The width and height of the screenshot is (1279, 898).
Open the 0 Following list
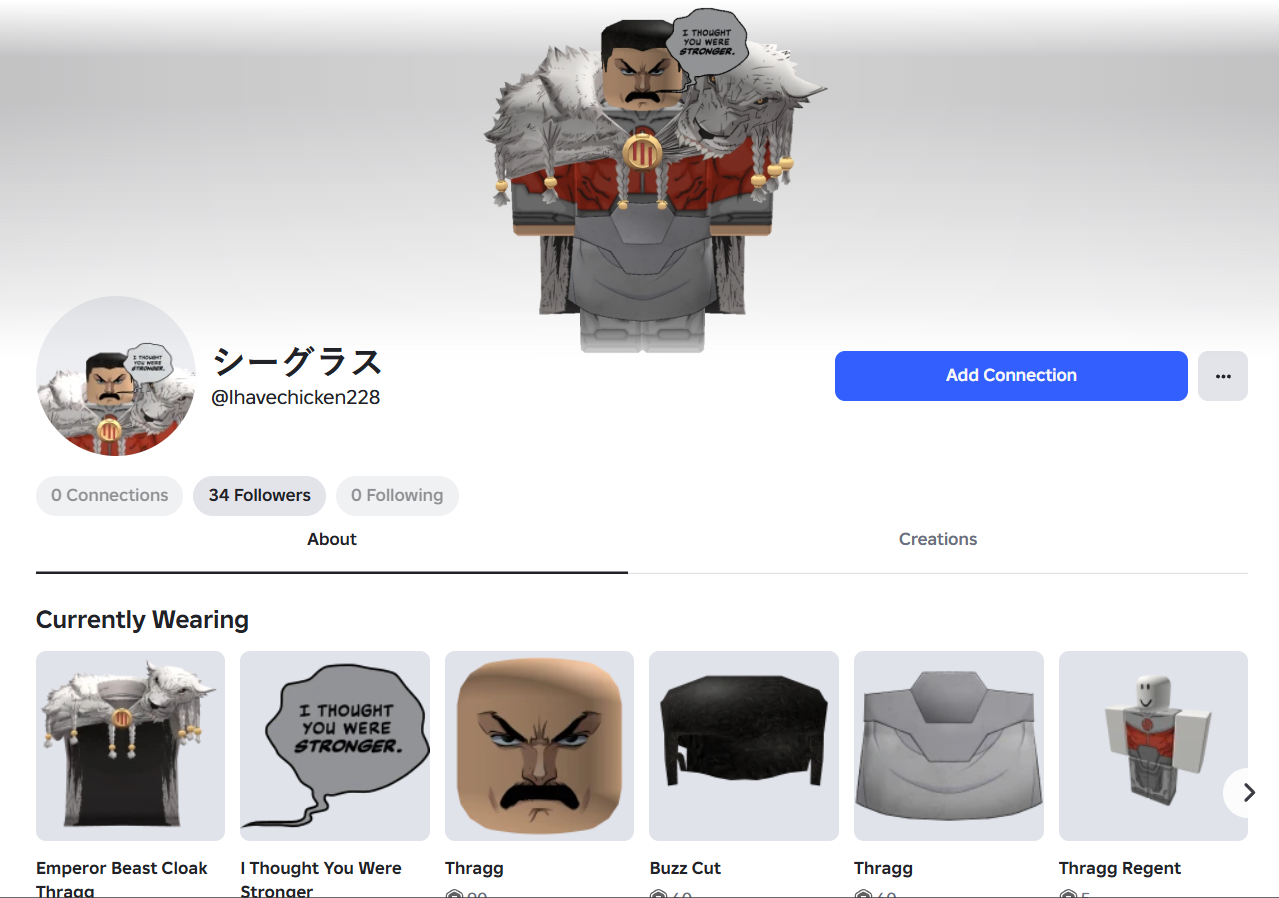tap(397, 496)
